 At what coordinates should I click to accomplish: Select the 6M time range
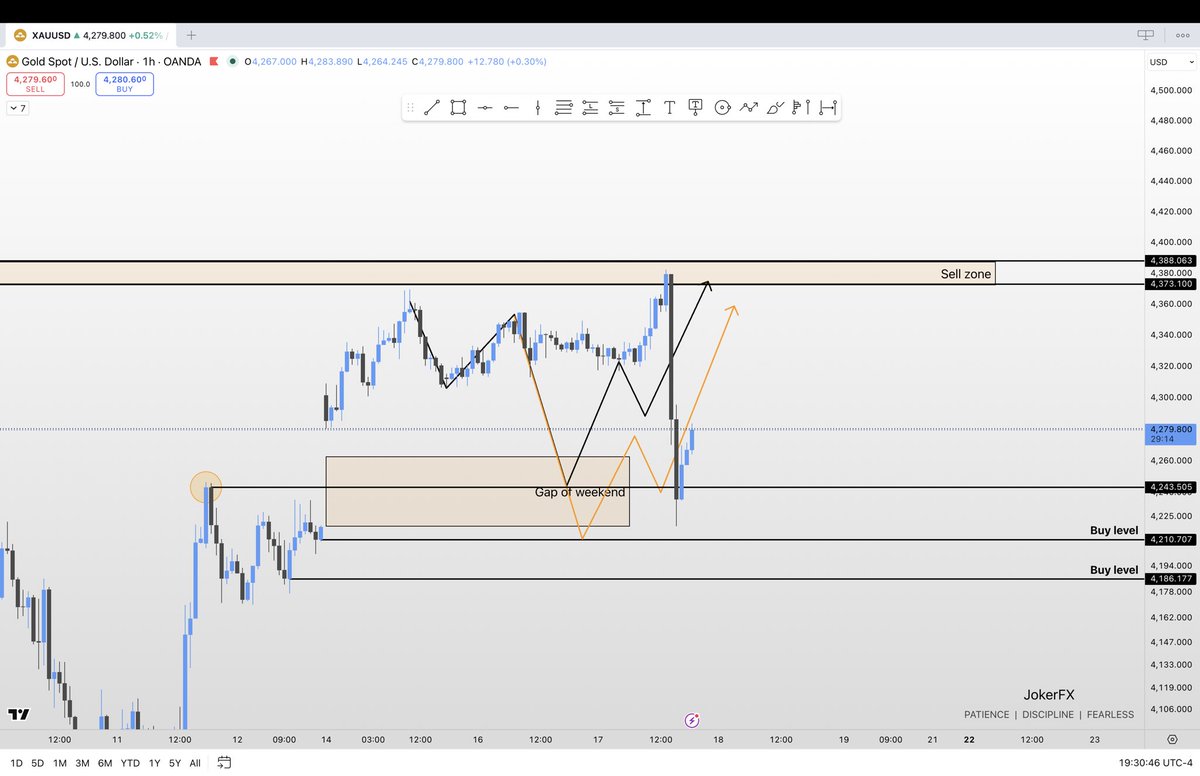tap(105, 763)
